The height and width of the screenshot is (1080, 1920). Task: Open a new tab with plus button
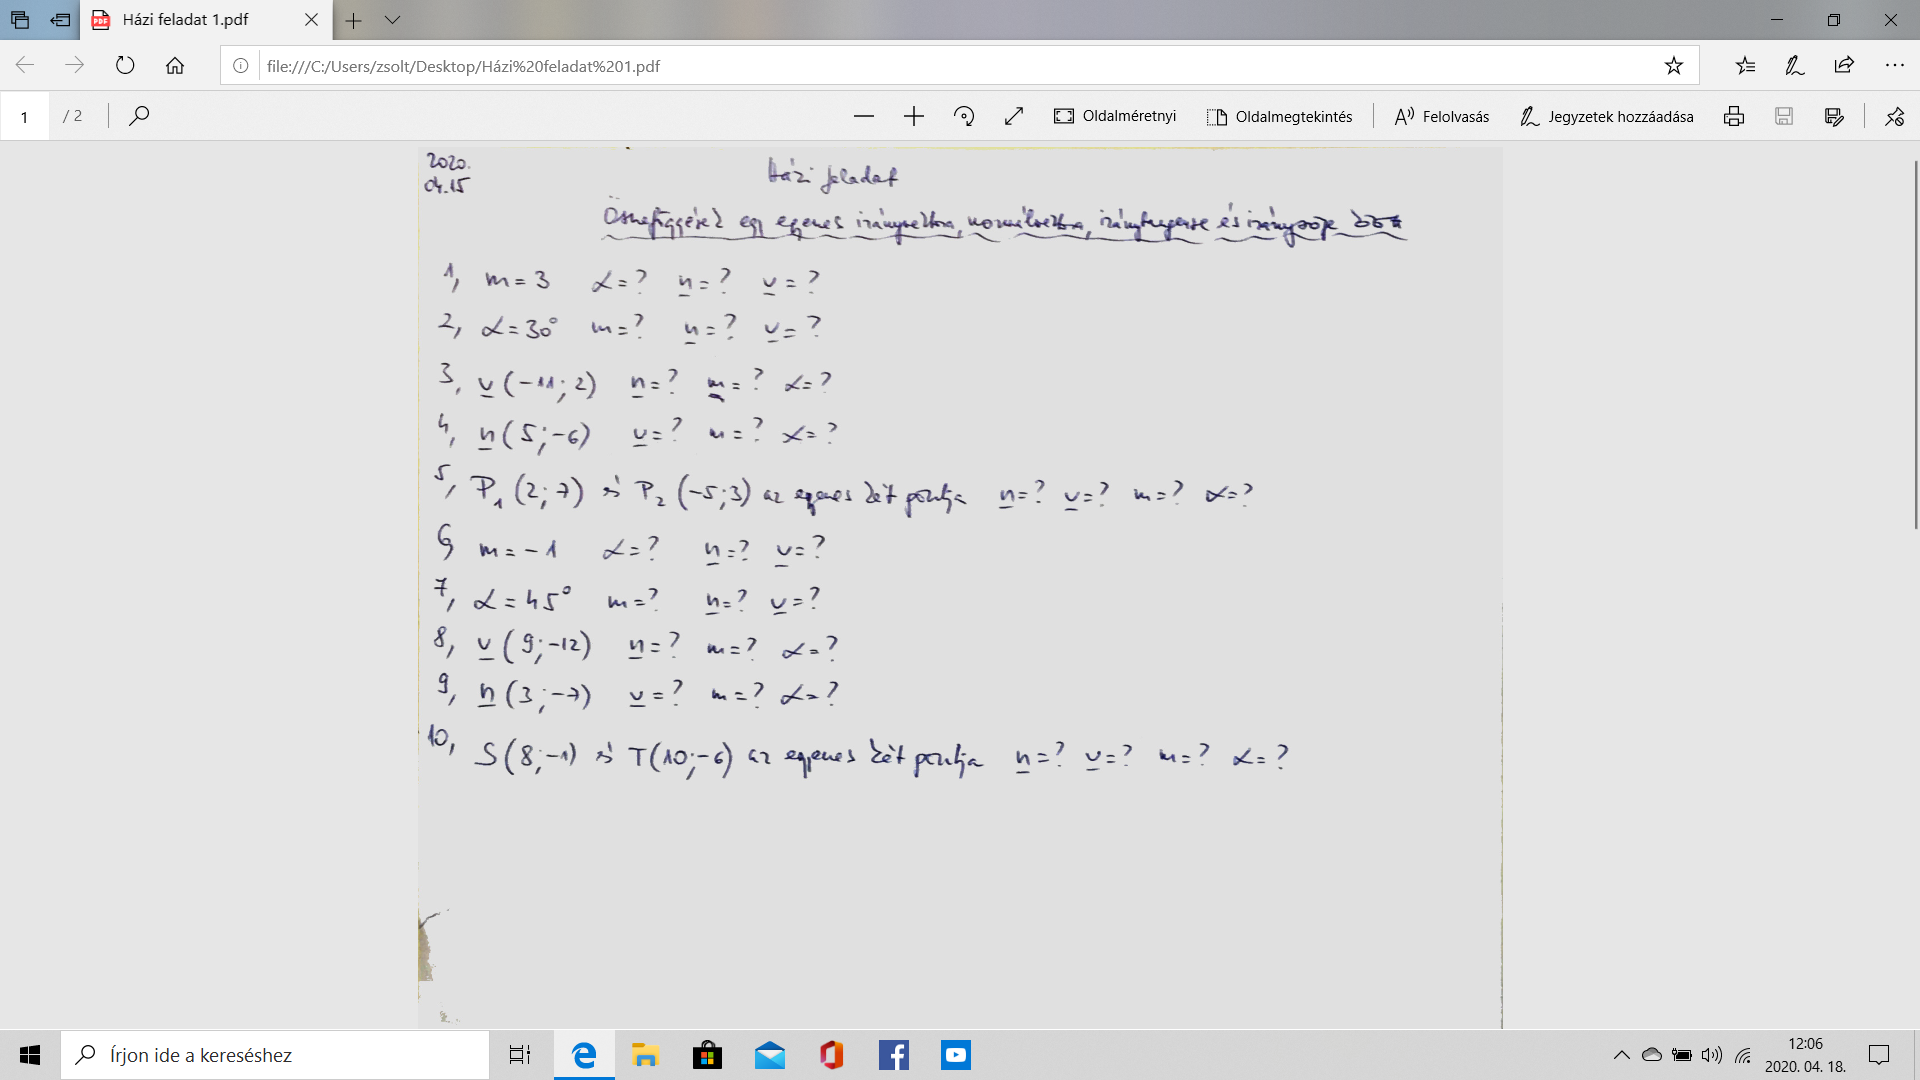(x=353, y=20)
